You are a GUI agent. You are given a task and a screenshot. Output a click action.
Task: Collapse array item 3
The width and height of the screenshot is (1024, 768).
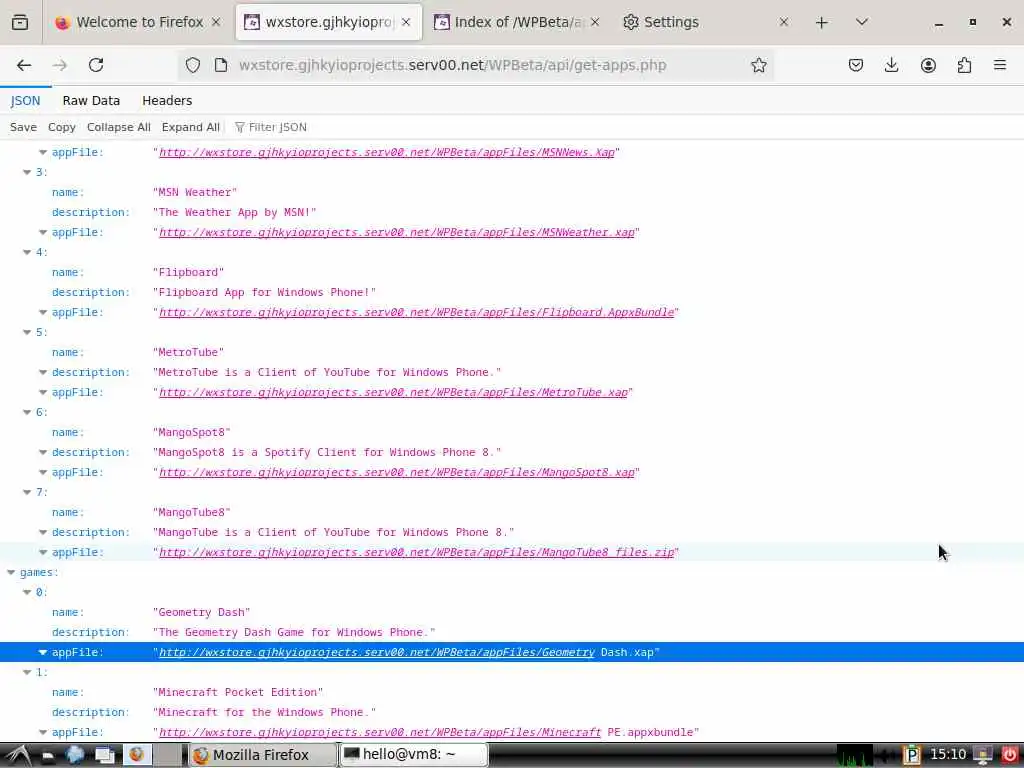(x=27, y=172)
